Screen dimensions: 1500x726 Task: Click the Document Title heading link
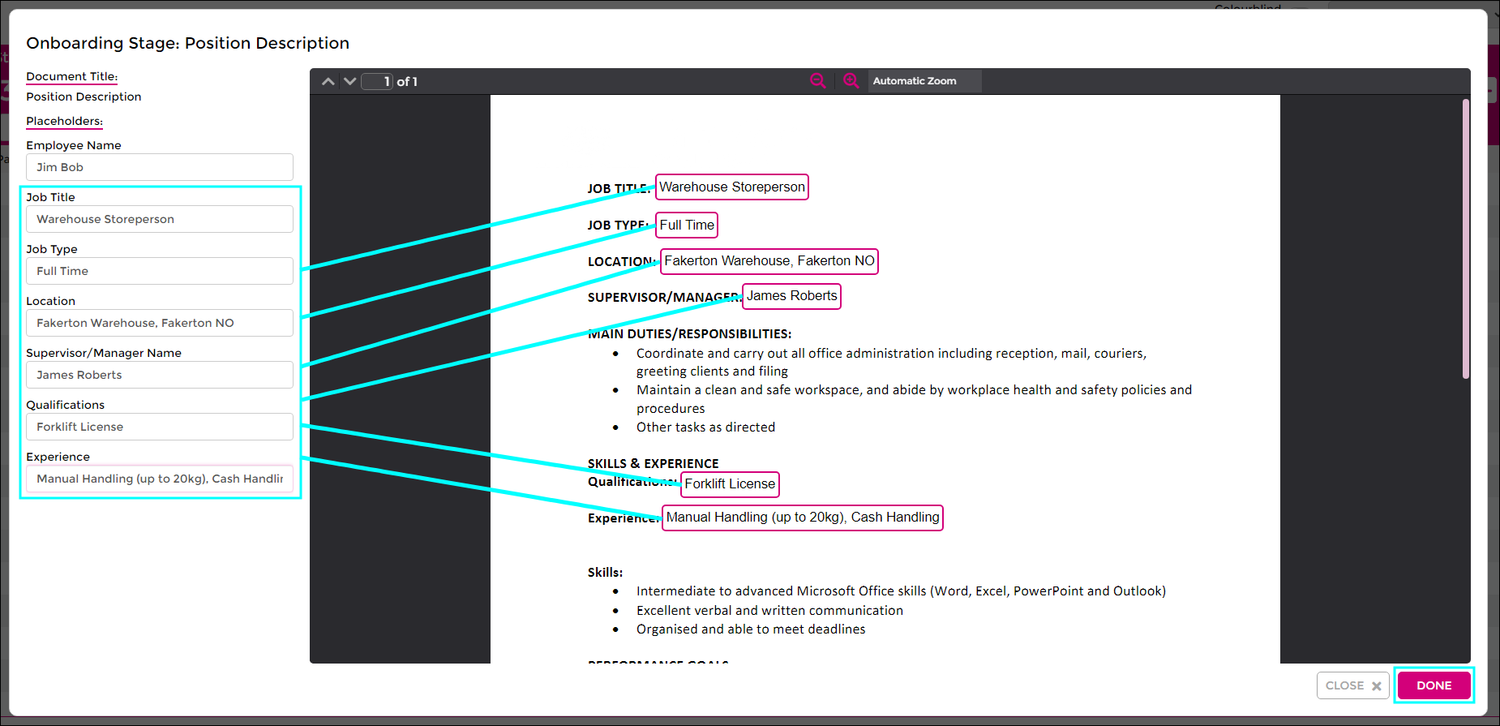71,76
